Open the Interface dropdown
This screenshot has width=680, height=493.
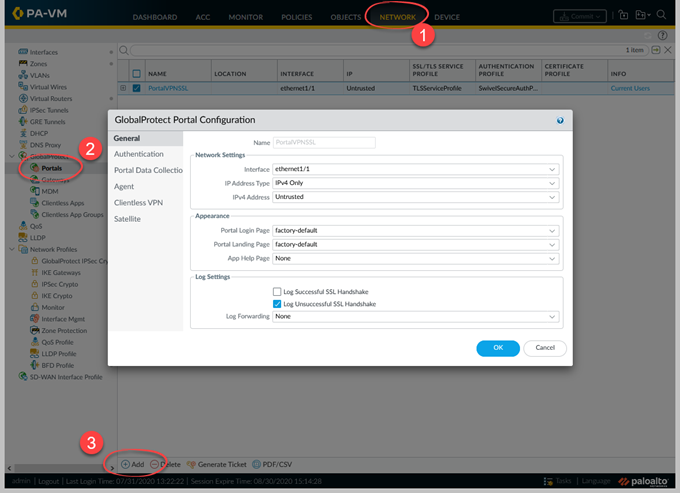tap(414, 170)
